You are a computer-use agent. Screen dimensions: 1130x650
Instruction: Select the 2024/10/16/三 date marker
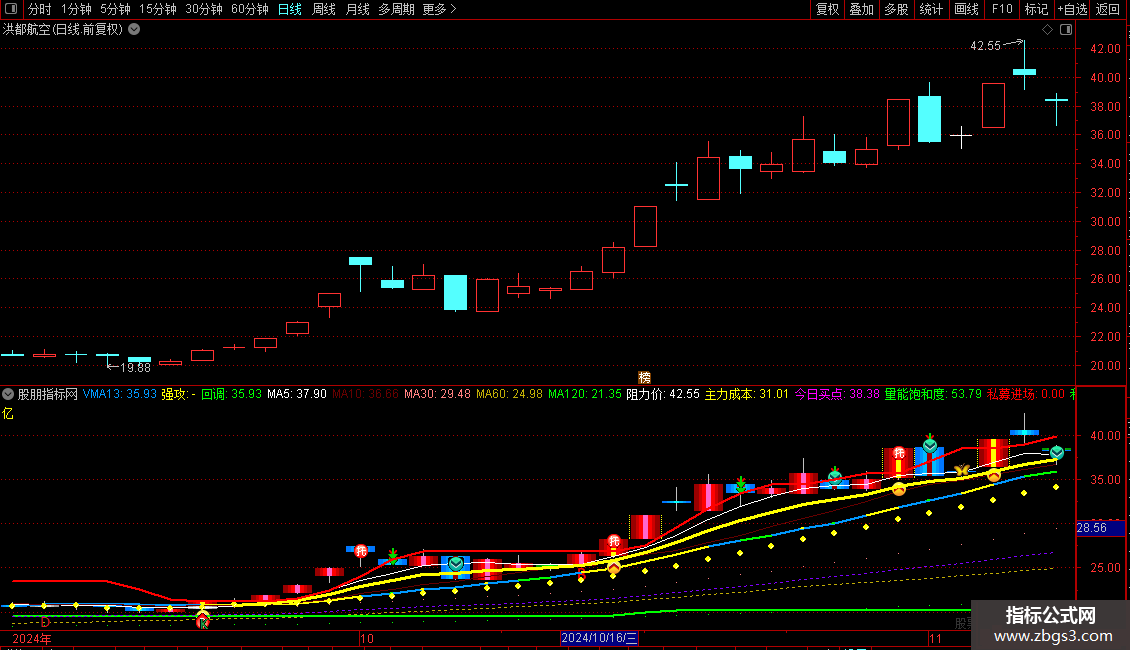click(600, 638)
